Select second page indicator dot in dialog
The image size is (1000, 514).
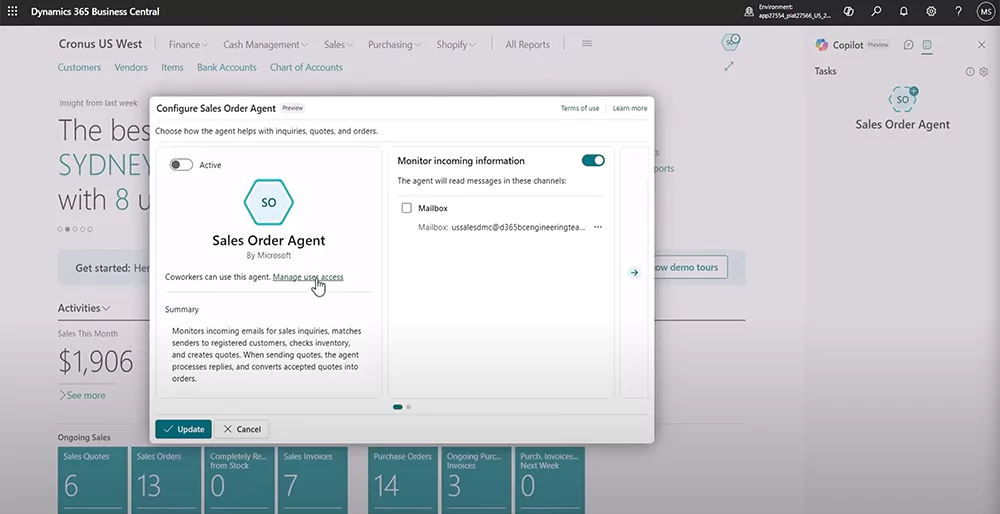click(x=409, y=407)
